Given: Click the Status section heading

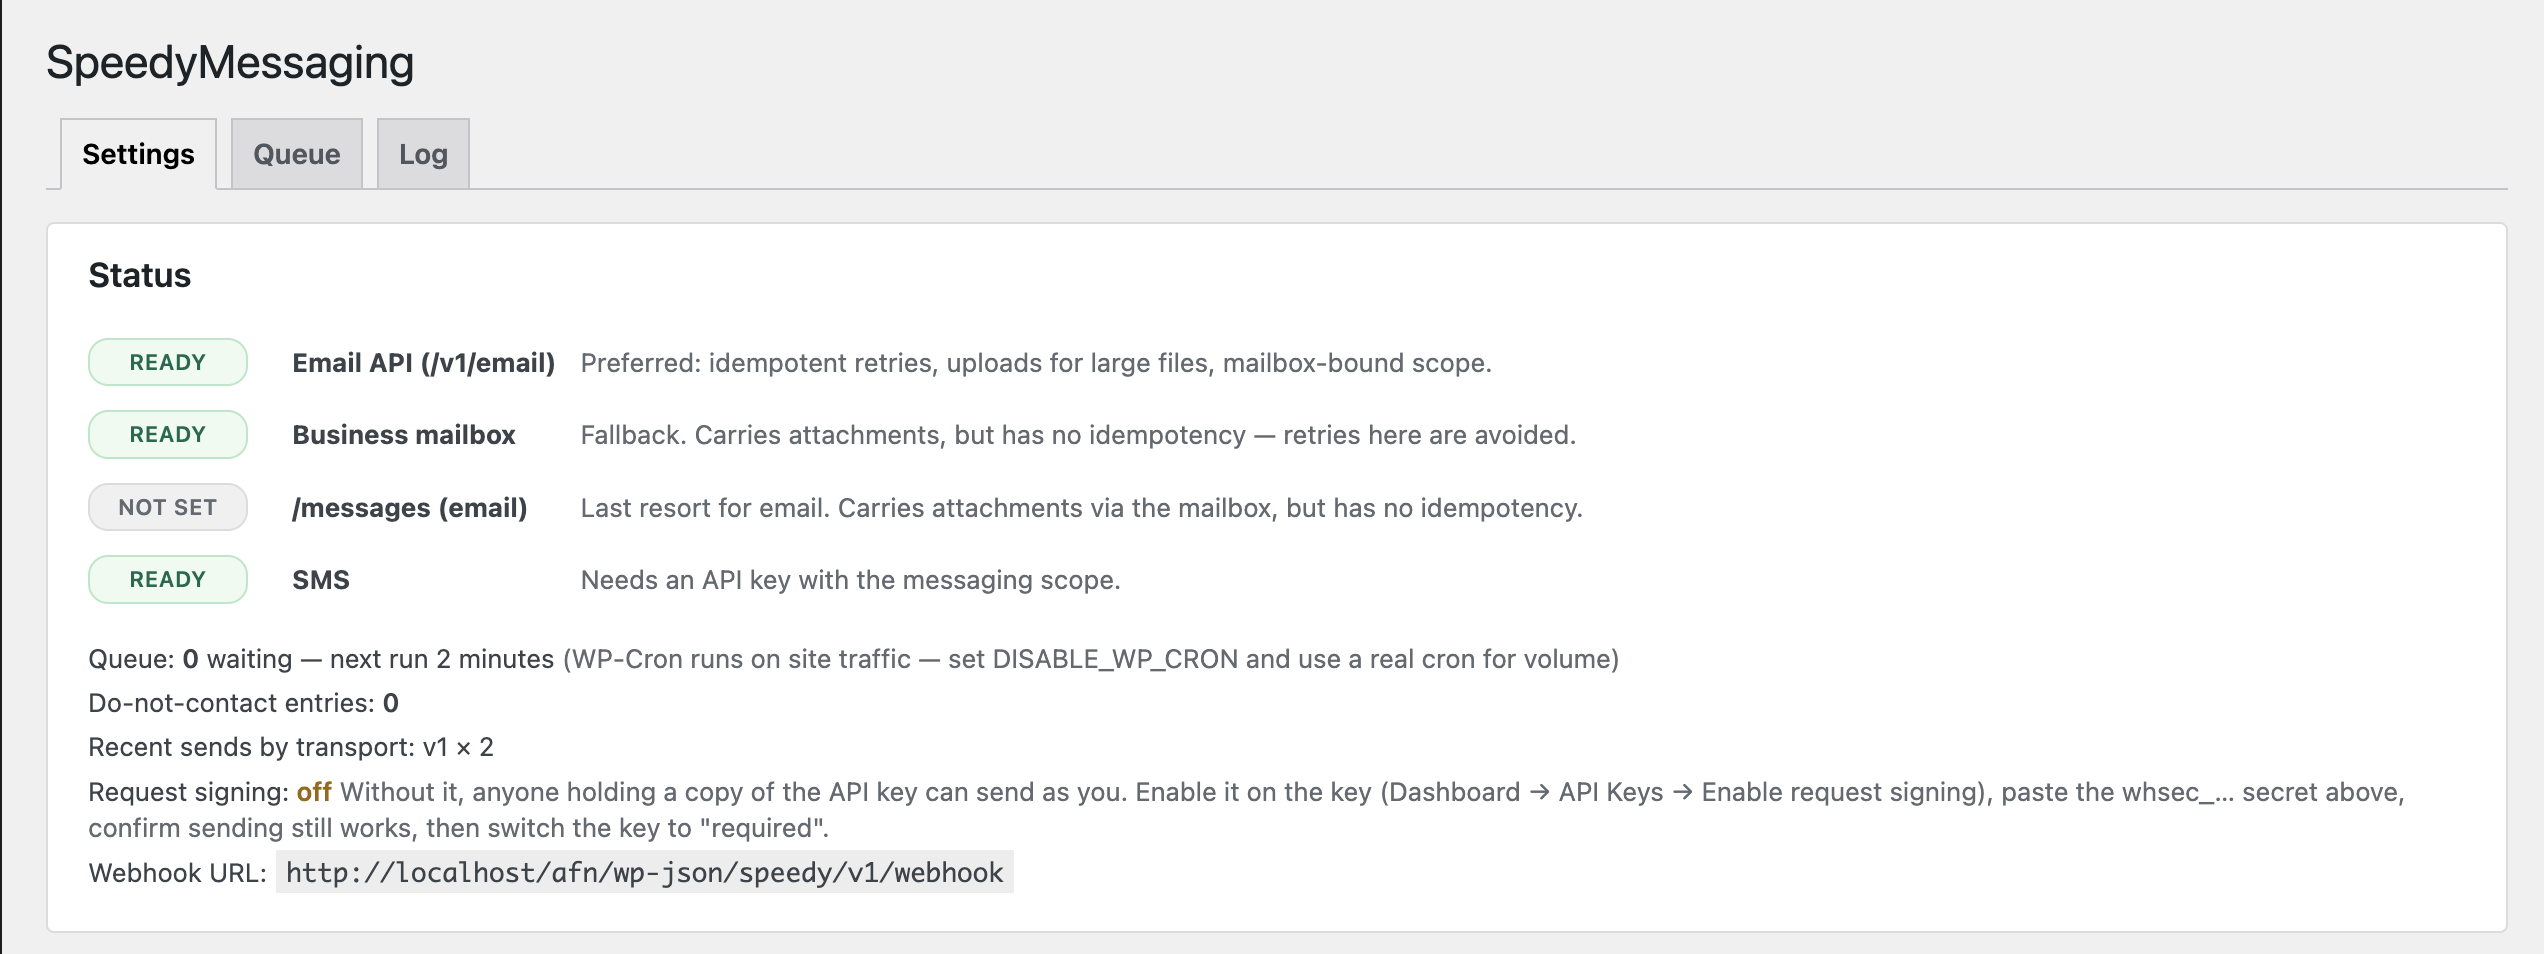Looking at the screenshot, I should pos(140,275).
